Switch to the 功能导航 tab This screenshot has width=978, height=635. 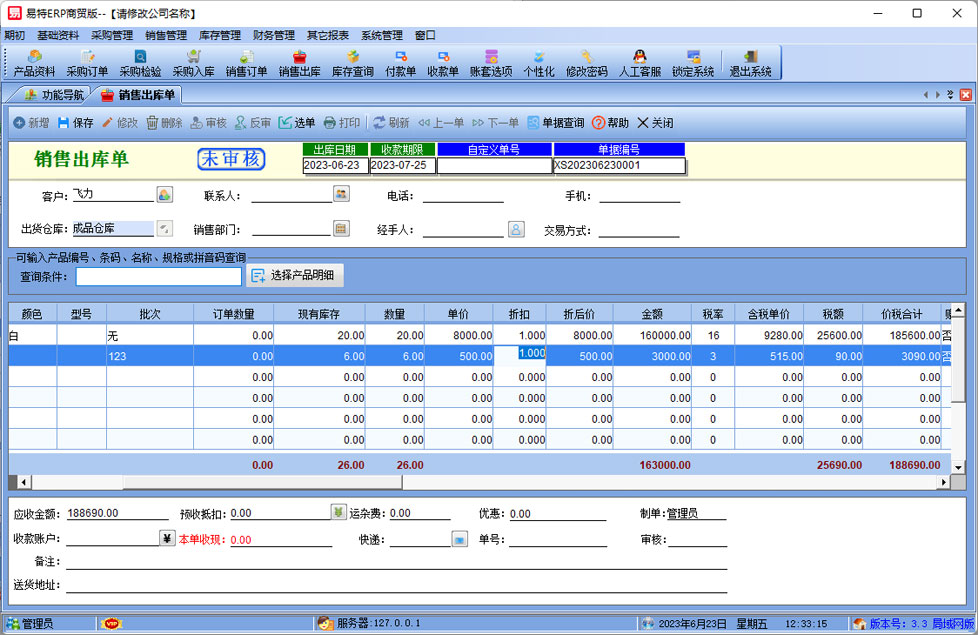tap(54, 95)
